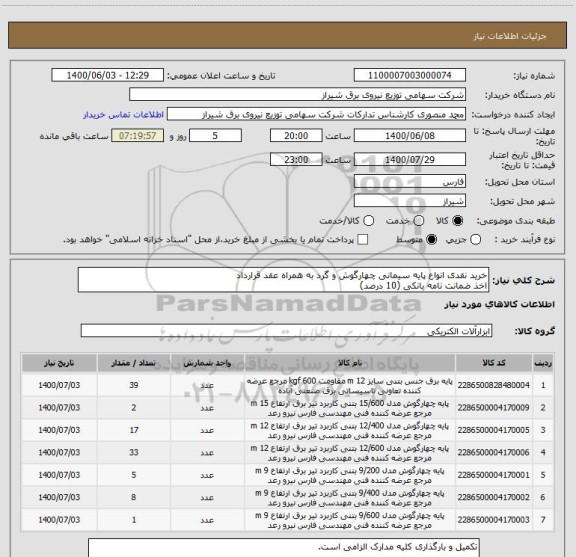This screenshot has height=557, width=576.
Task: Click the response deadline date 1400/06/08
Action: click(410, 136)
